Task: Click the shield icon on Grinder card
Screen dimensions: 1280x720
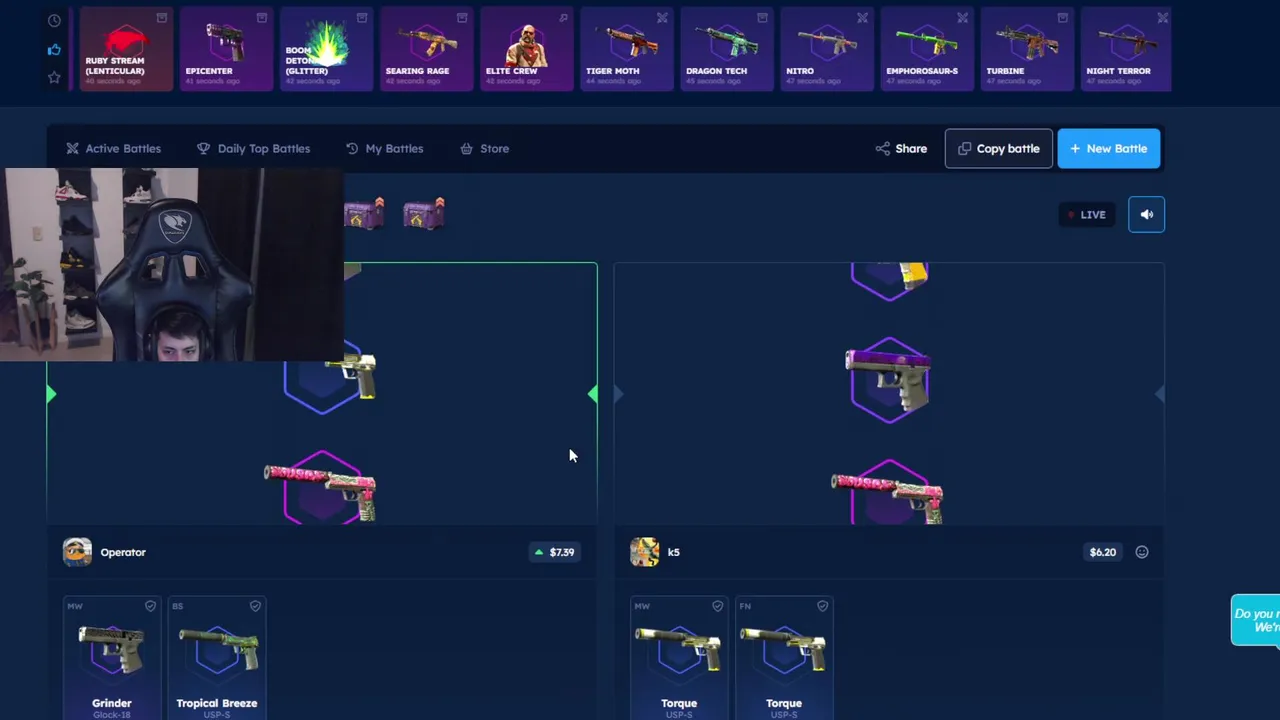Action: 150,606
